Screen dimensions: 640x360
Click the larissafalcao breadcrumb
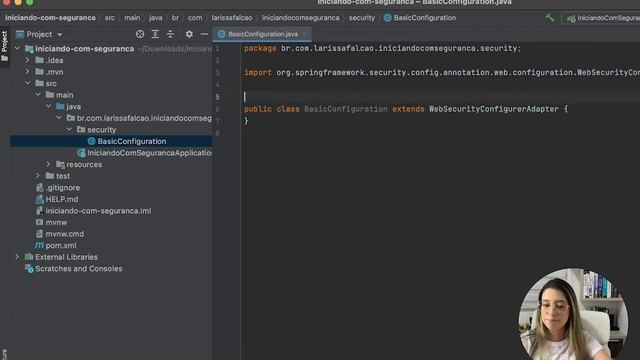click(232, 18)
